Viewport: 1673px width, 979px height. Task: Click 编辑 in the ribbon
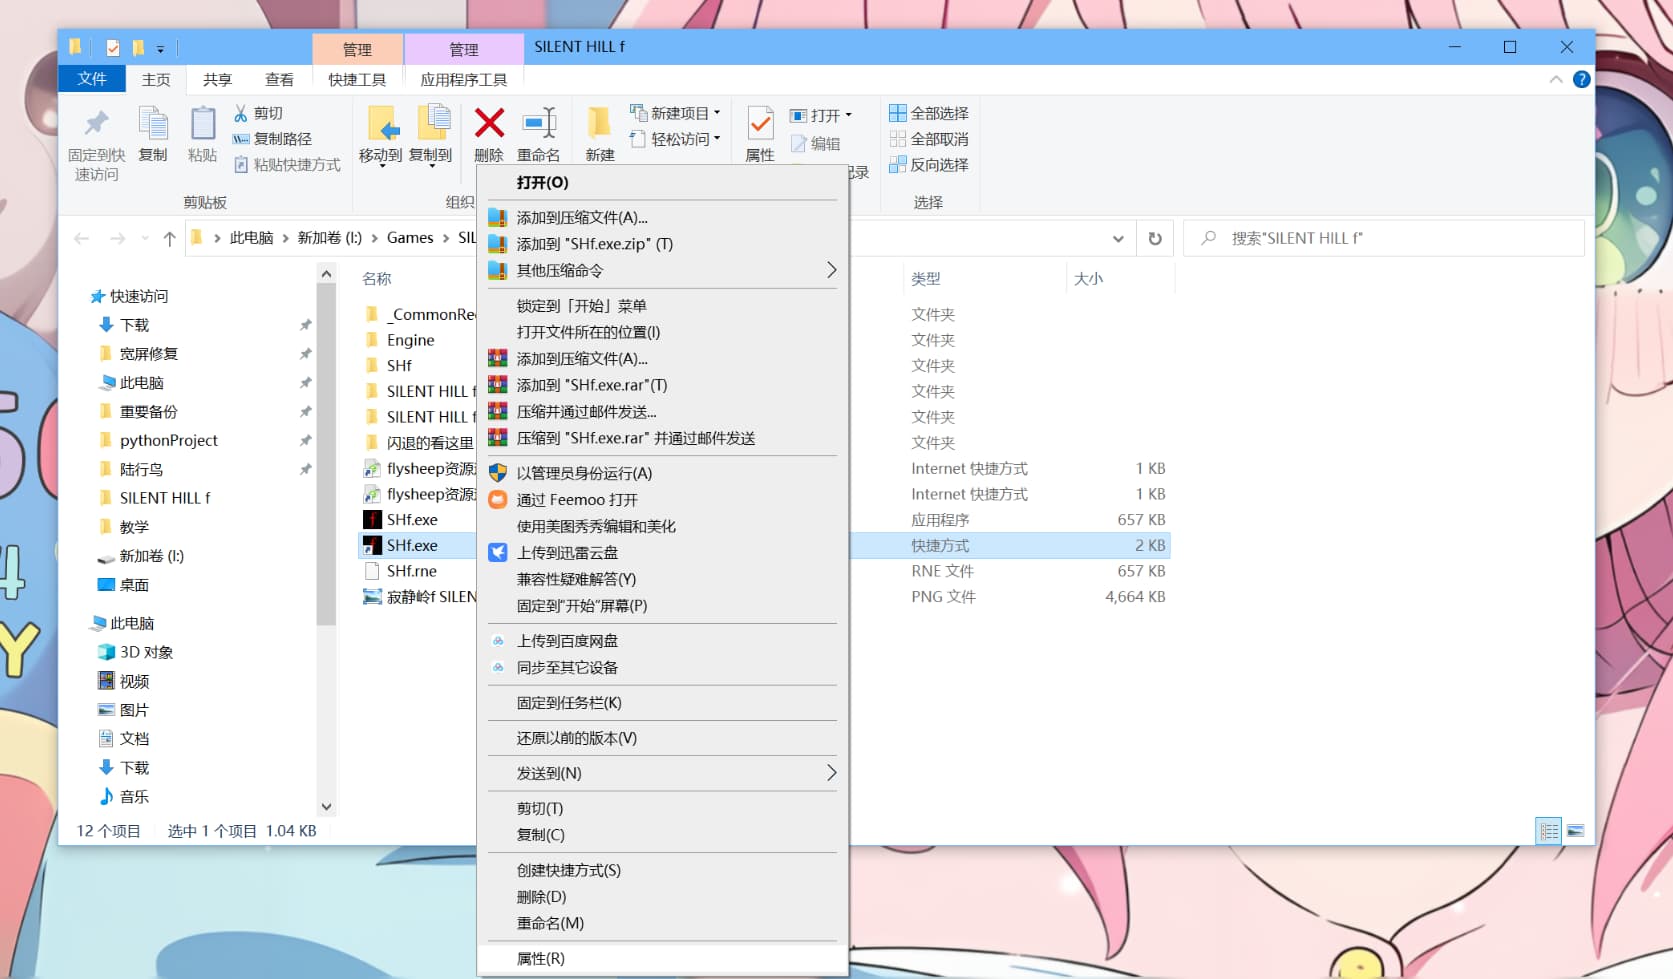(x=816, y=144)
